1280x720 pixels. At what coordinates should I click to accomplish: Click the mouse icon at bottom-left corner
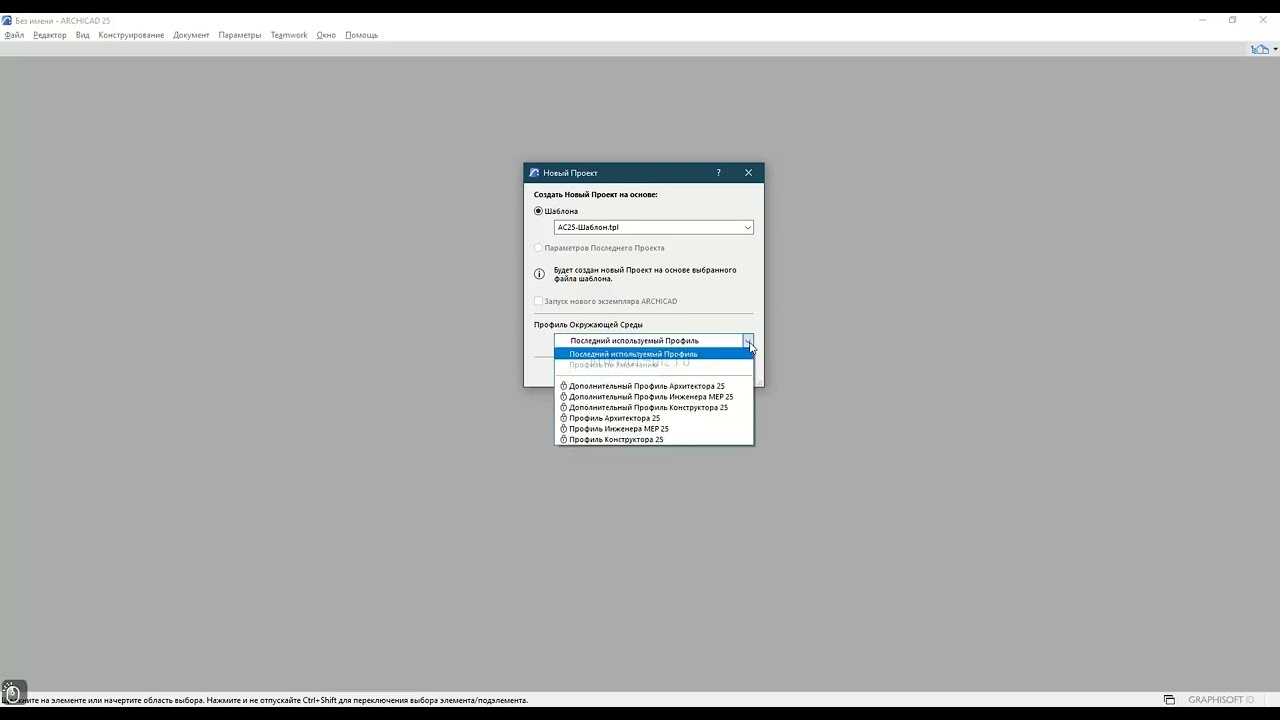13,692
